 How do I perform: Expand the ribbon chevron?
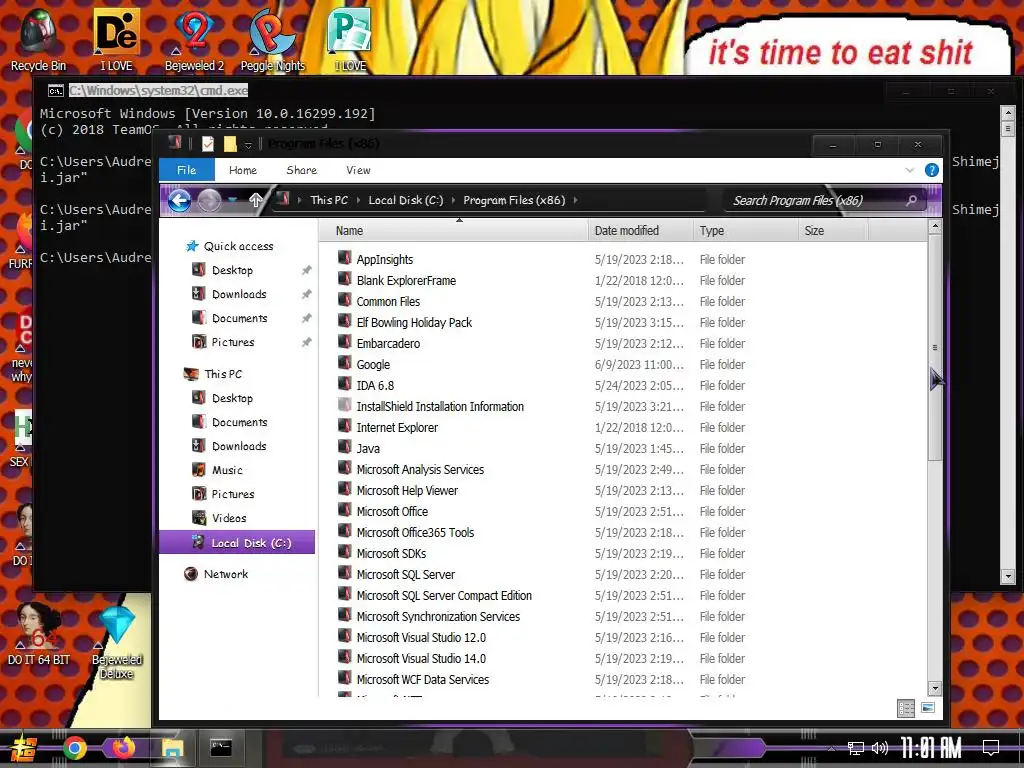tap(910, 170)
